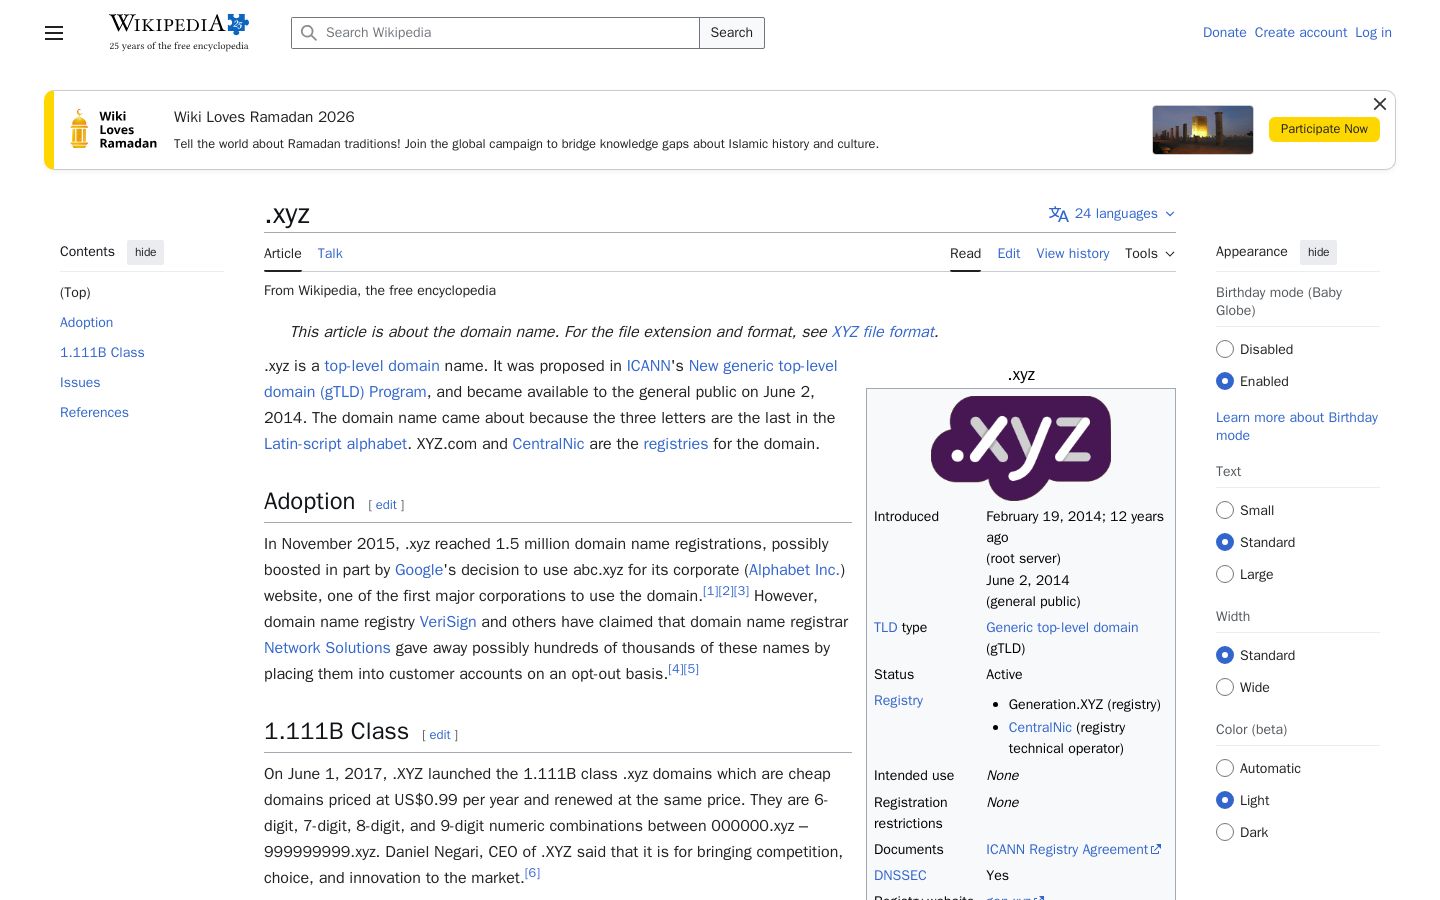Go to Issues section in Contents
1440x900 pixels.
click(x=80, y=383)
